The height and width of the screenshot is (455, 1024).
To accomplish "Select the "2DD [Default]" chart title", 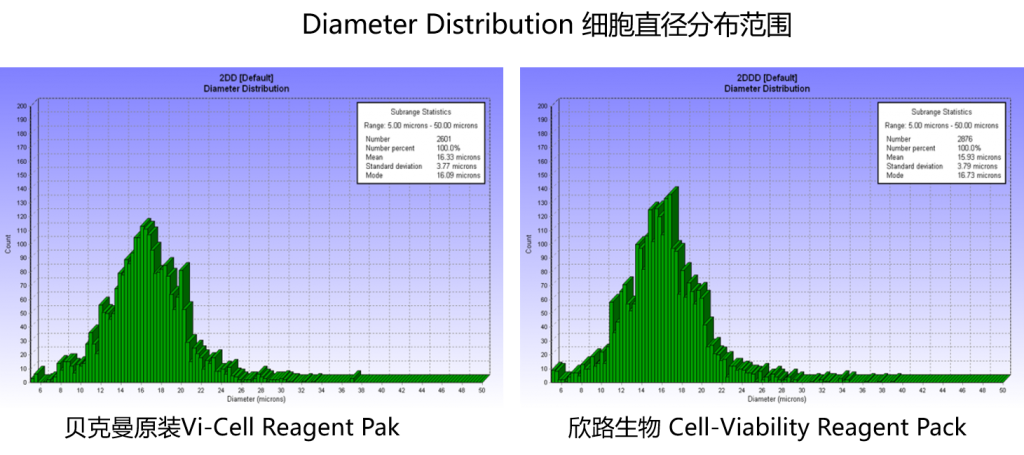I will click(246, 79).
